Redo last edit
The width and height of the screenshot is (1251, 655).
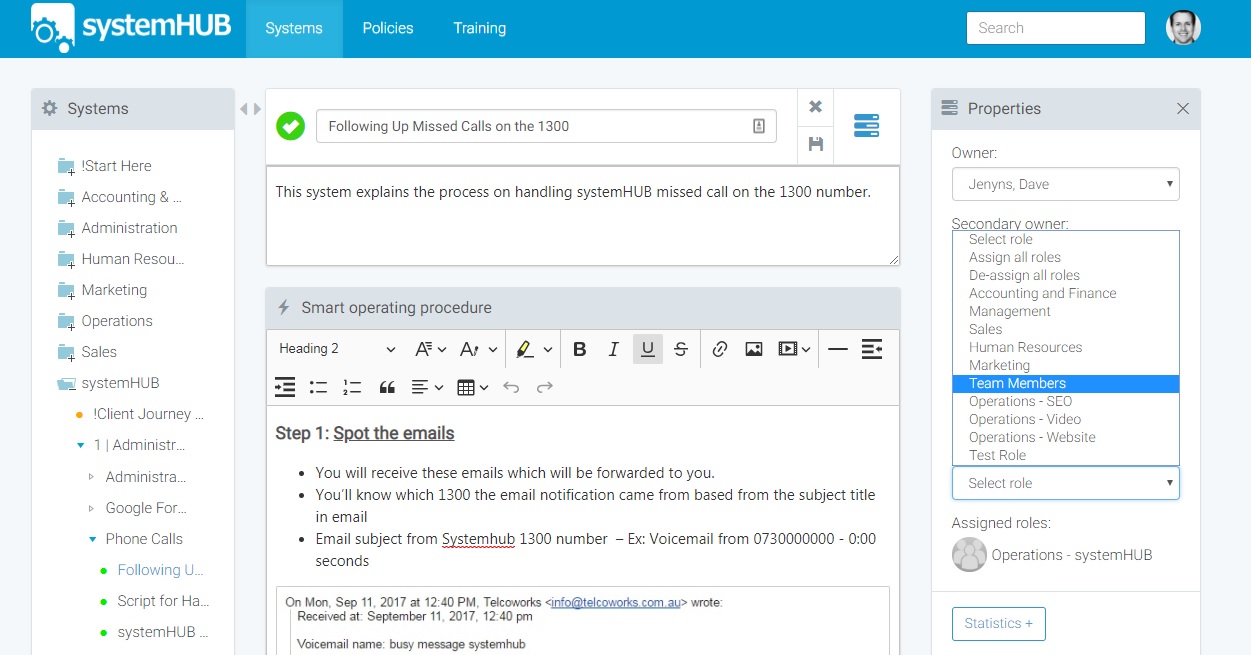[x=545, y=387]
